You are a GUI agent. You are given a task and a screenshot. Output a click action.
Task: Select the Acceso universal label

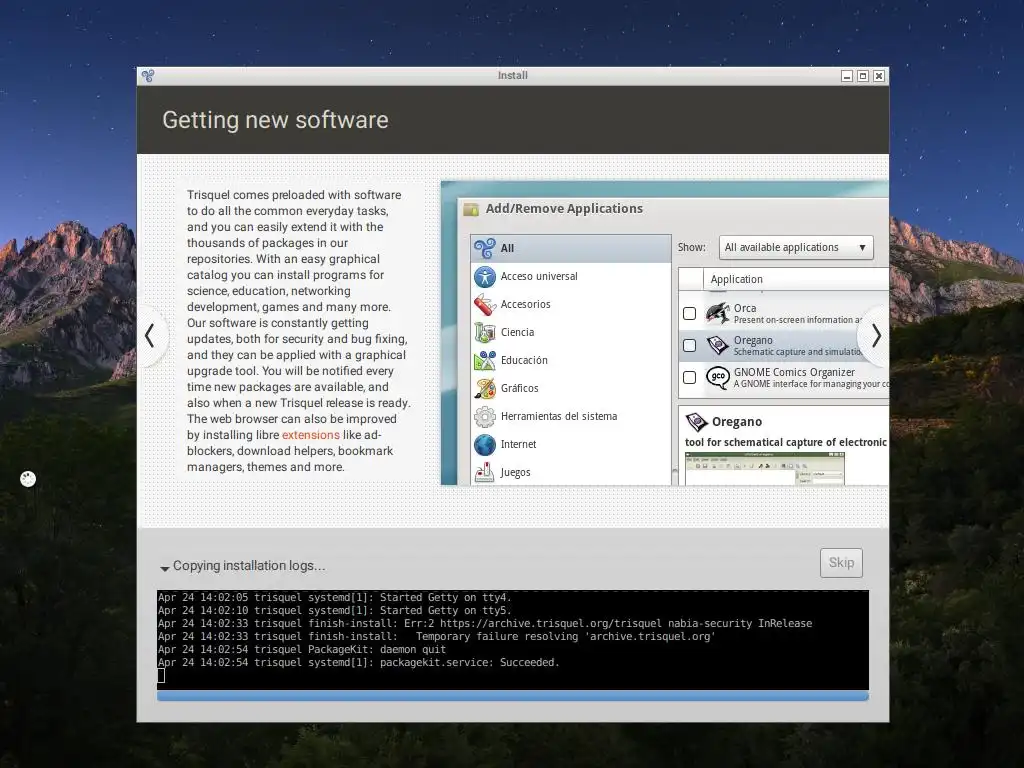click(x=539, y=277)
